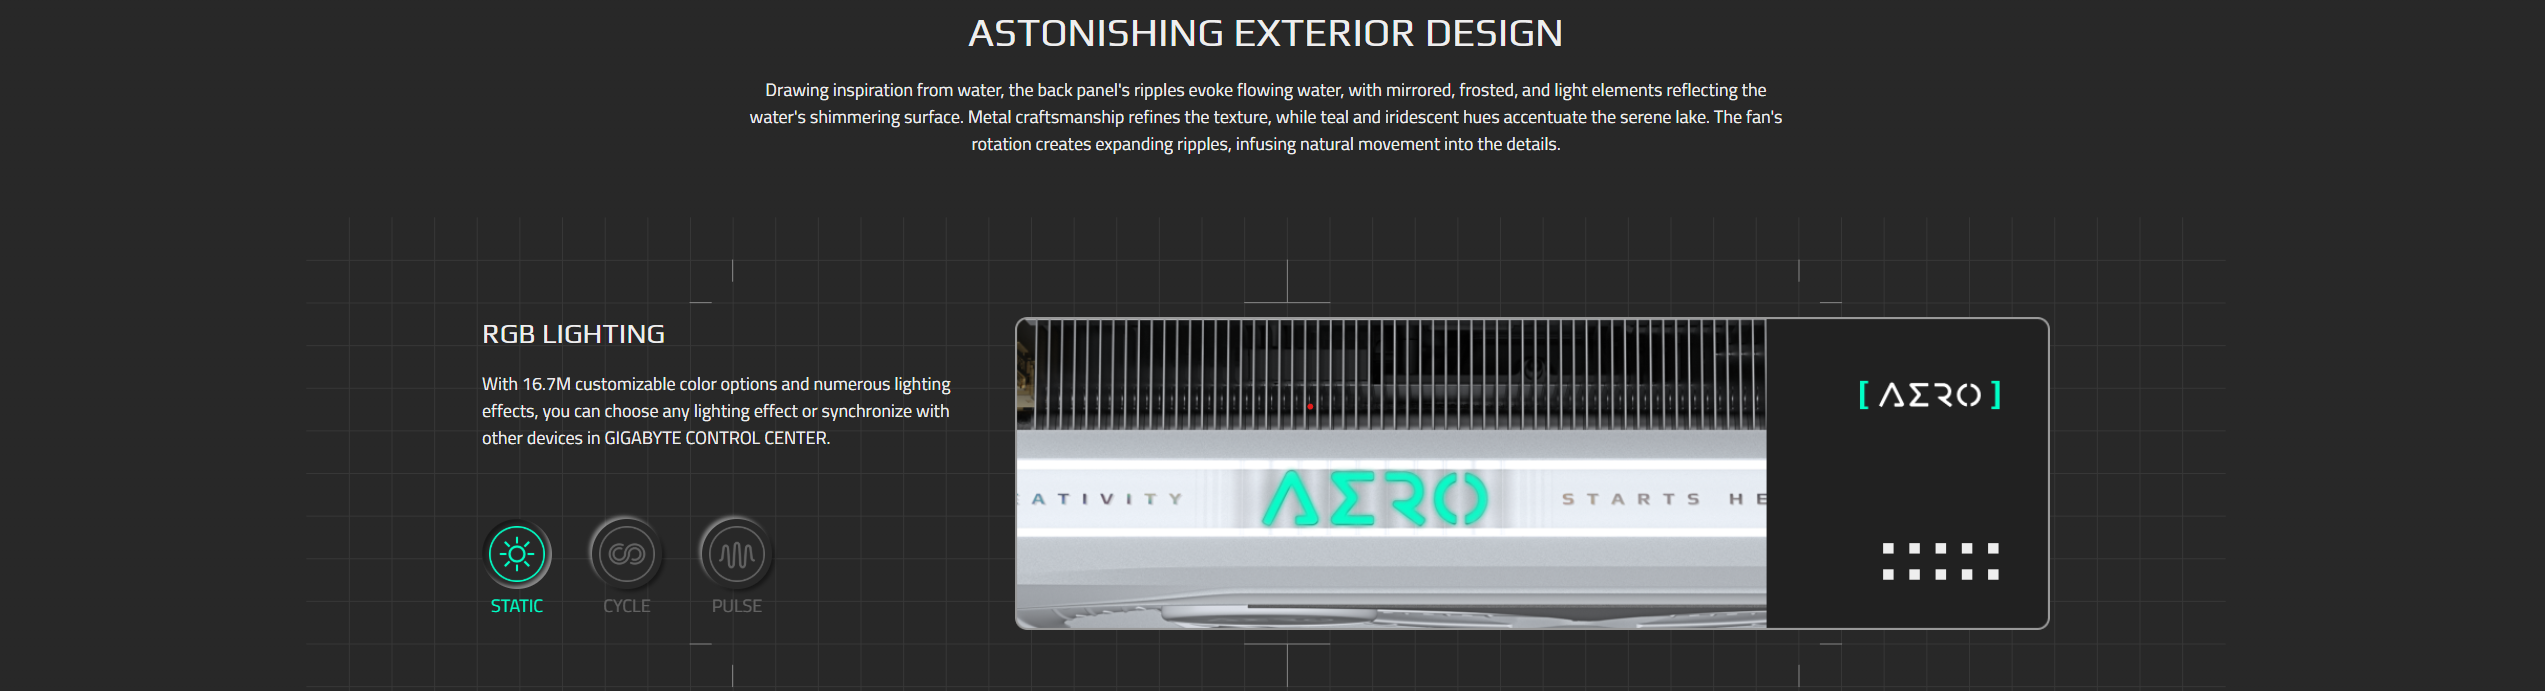
Task: Click the white dot grid pattern
Action: pyautogui.click(x=1940, y=561)
